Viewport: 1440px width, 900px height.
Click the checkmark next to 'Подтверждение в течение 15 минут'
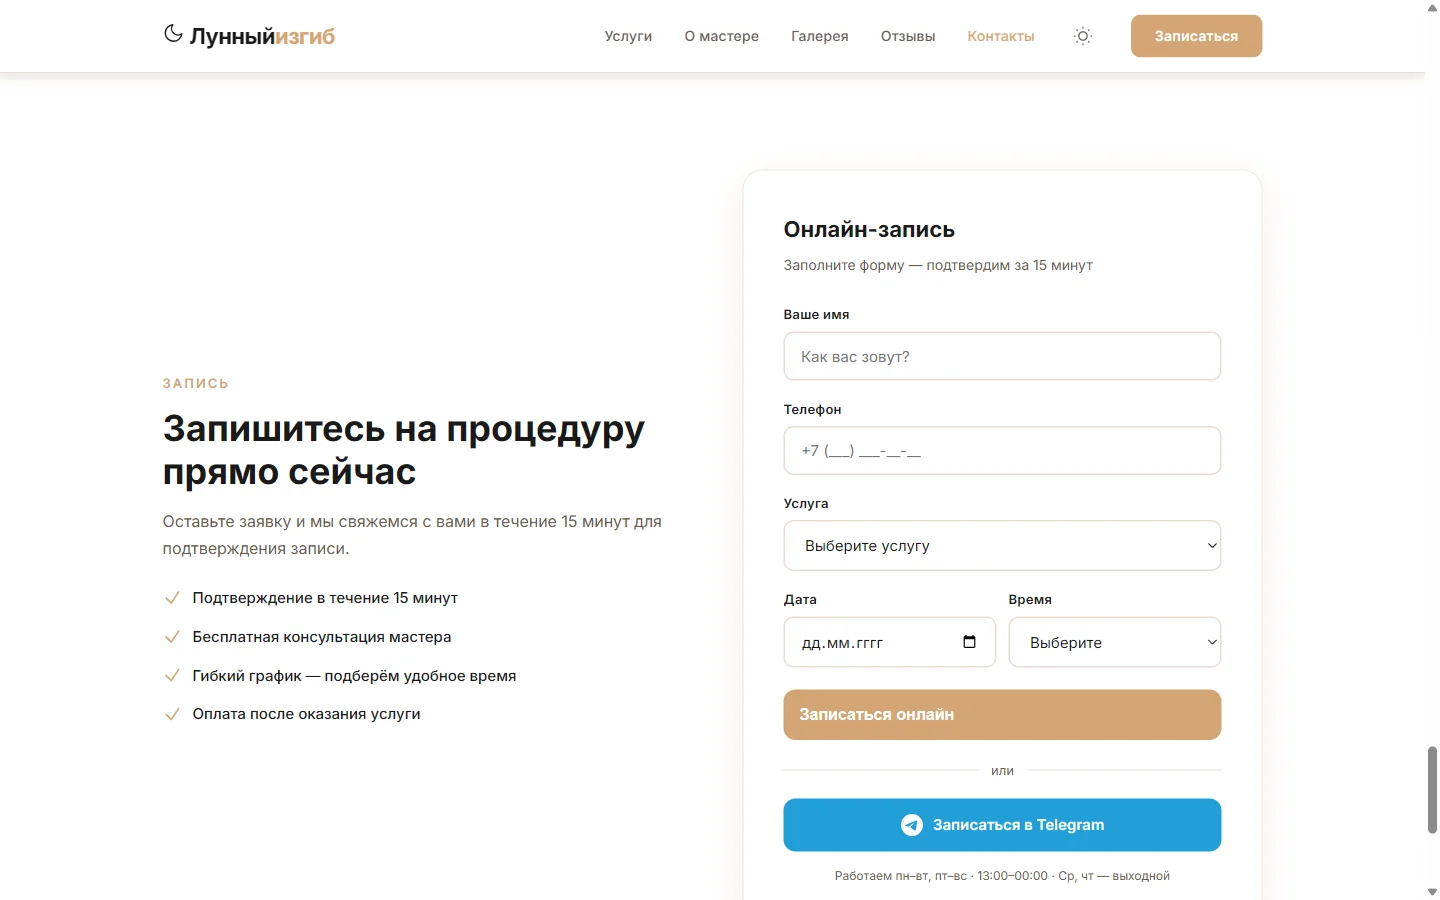coord(172,597)
